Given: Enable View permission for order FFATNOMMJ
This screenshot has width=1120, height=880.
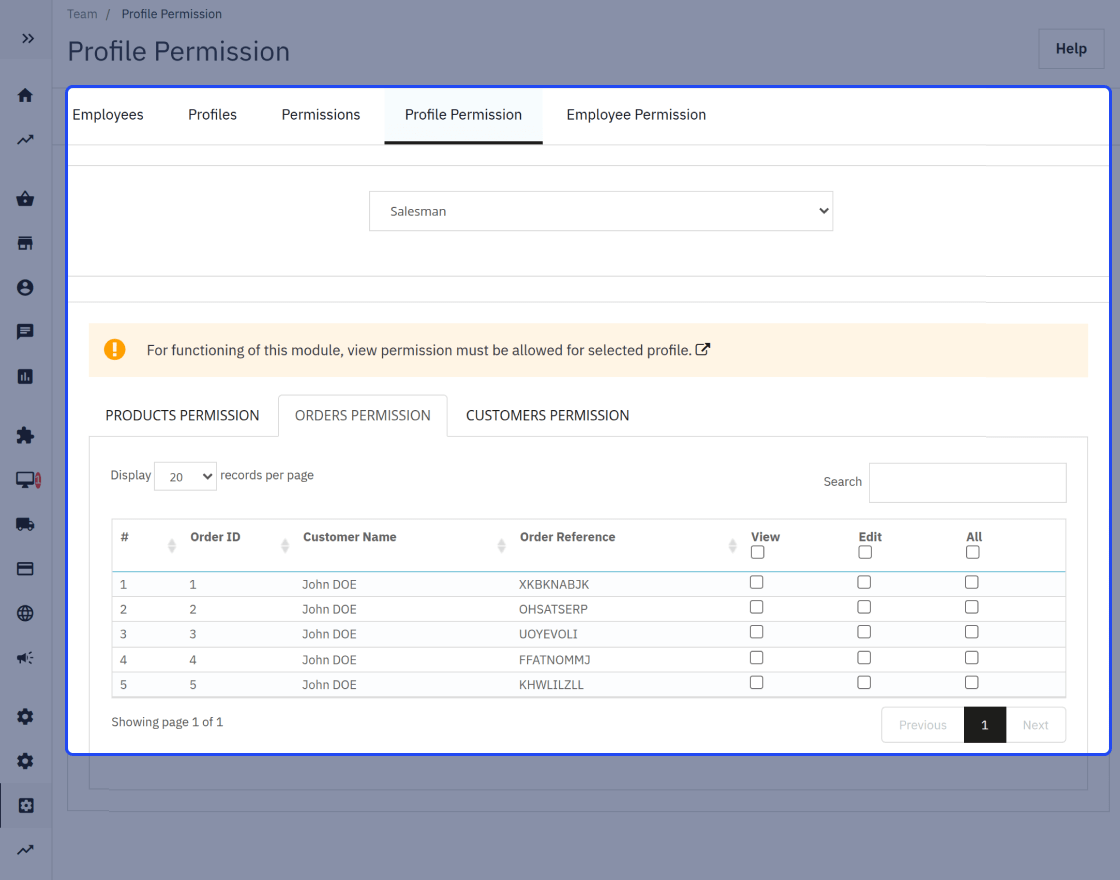Looking at the screenshot, I should coord(756,658).
